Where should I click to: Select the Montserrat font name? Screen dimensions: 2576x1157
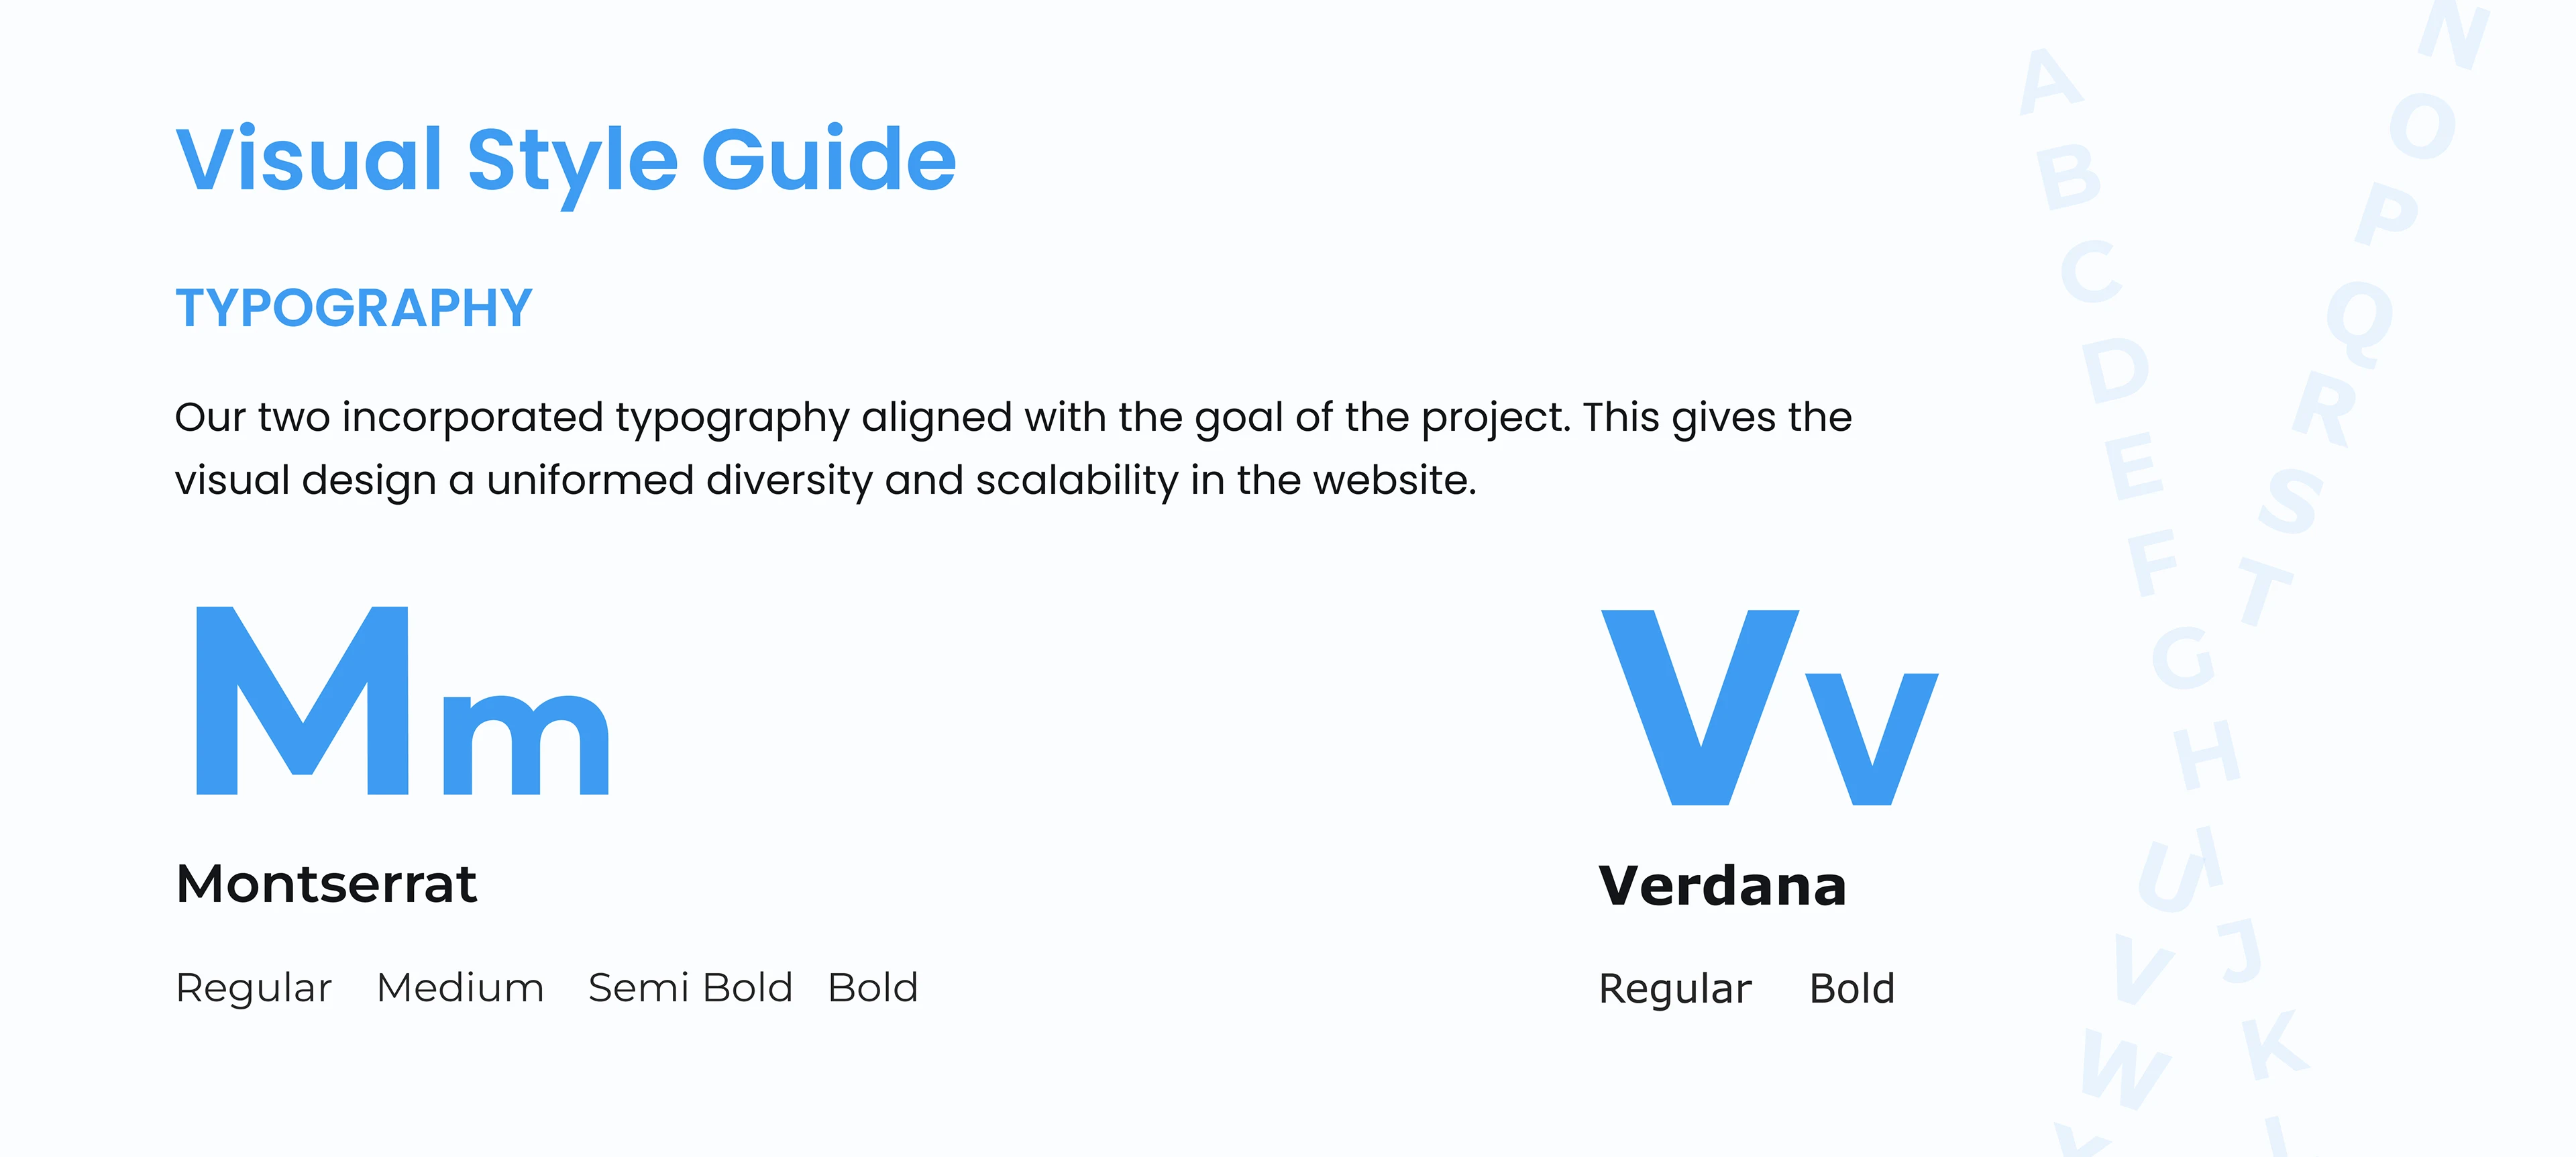click(x=326, y=884)
